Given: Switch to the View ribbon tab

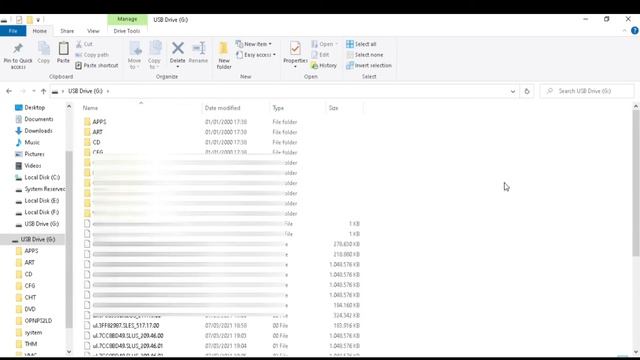Looking at the screenshot, I should coord(93,31).
